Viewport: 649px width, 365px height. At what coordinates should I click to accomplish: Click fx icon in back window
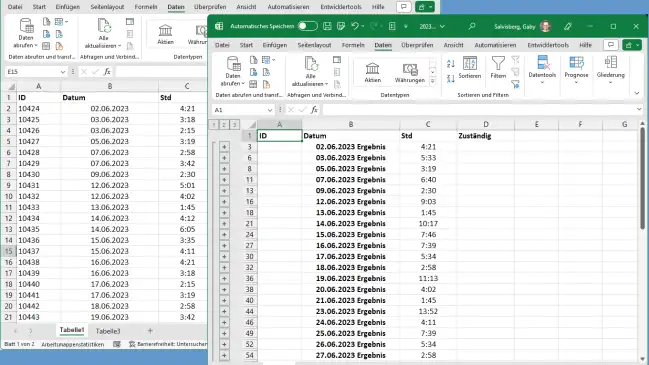coord(107,72)
